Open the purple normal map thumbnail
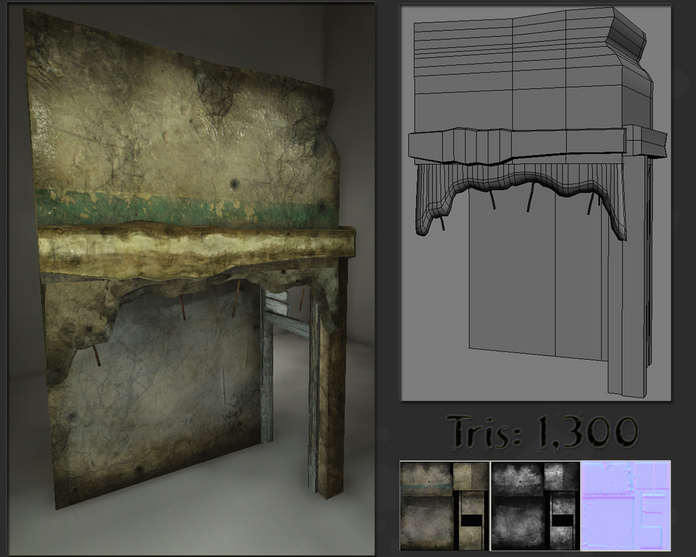This screenshot has width=696, height=557. pos(626,506)
